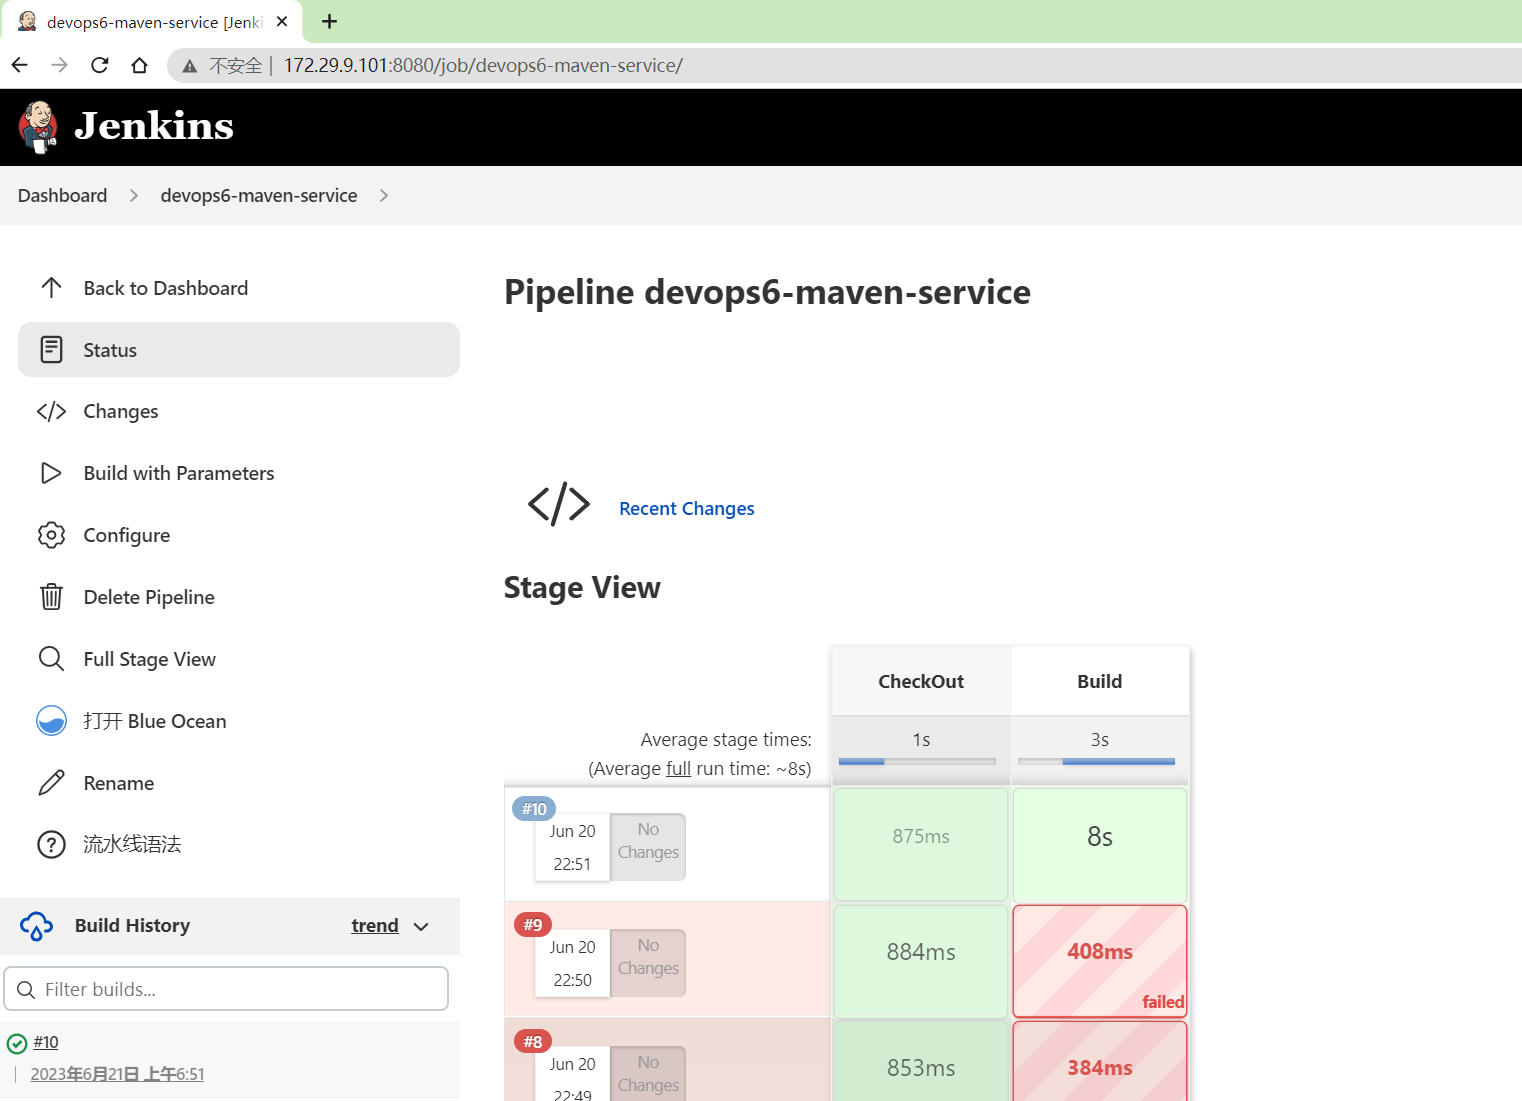1522x1101 pixels.
Task: Expand chevron after devops6-maven-service breadcrumb
Action: [383, 196]
